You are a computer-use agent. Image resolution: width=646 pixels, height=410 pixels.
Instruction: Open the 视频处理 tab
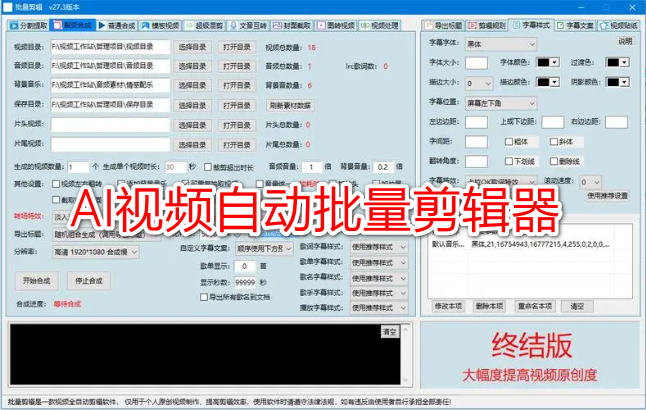tap(379, 26)
